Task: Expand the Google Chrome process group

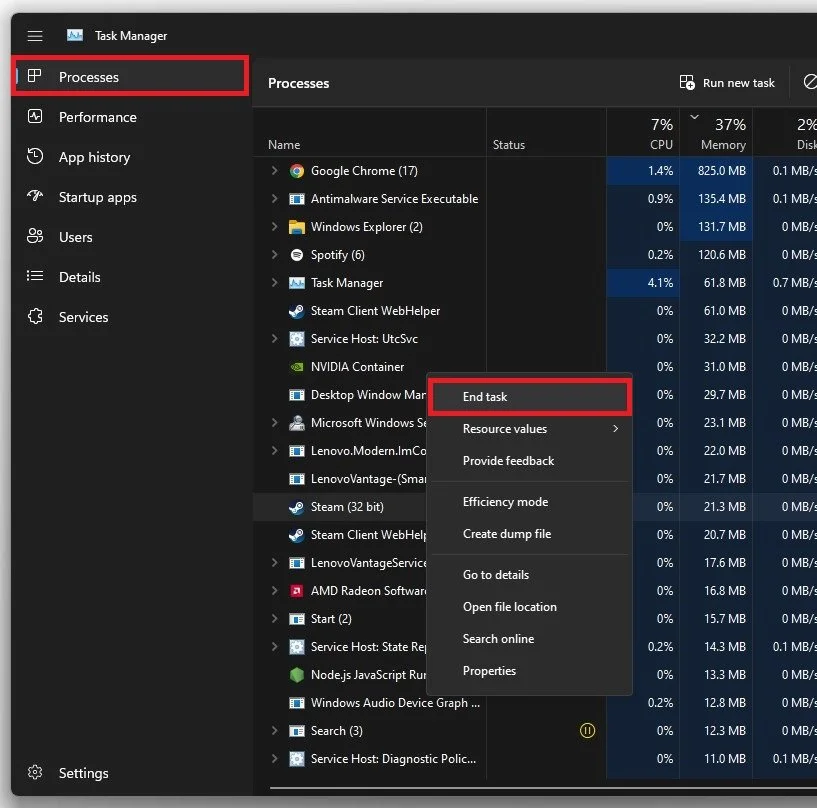Action: (x=275, y=170)
